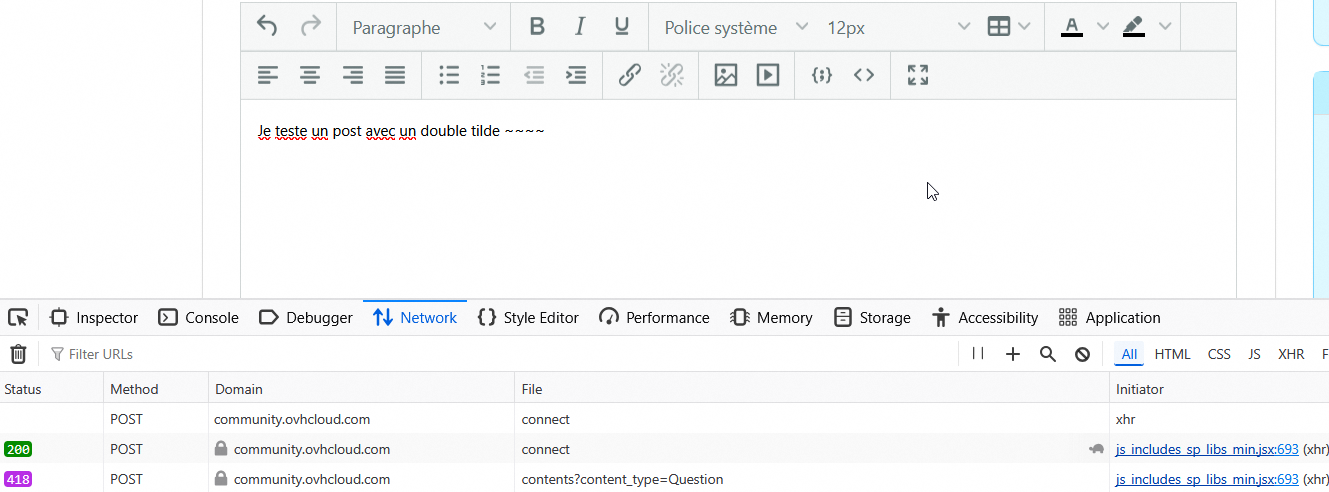This screenshot has height=492, width=1329.
Task: Enter fullscreen editor mode
Action: click(x=918, y=75)
